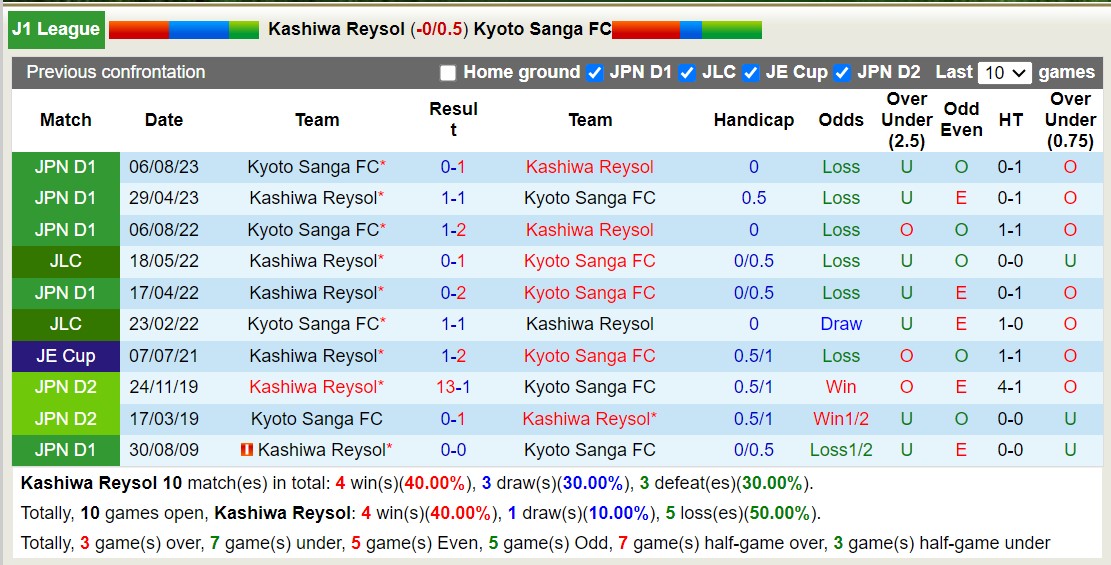Click the JE Cup tag for 07/07/21
The width and height of the screenshot is (1111, 565).
(66, 356)
